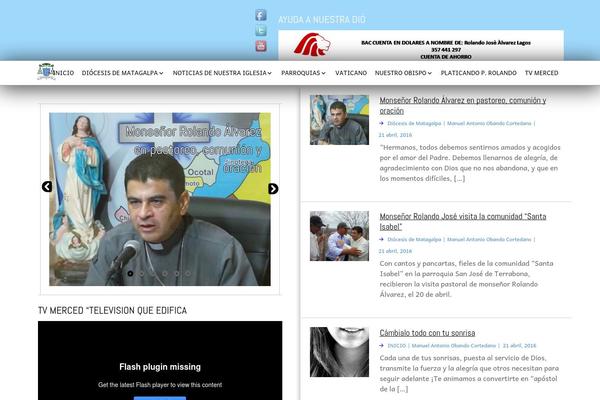Click the smile article's date 21 abril, 2016

(x=519, y=345)
